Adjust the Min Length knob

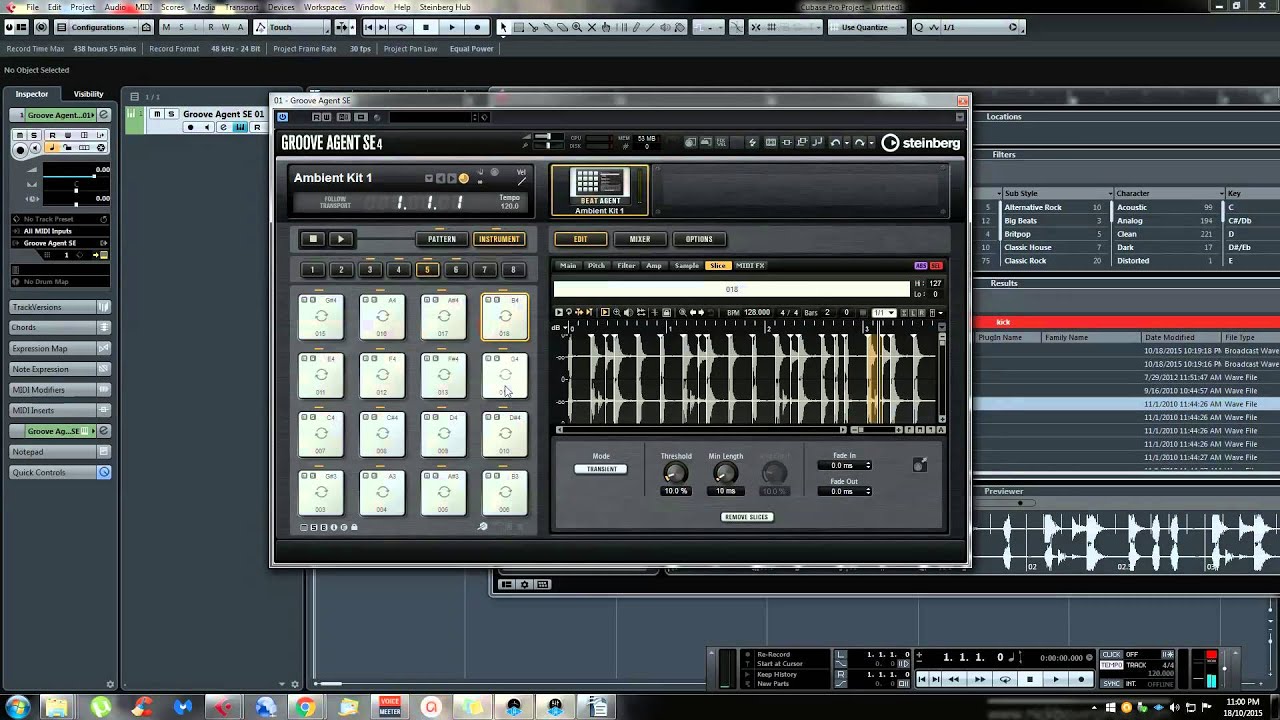point(725,474)
